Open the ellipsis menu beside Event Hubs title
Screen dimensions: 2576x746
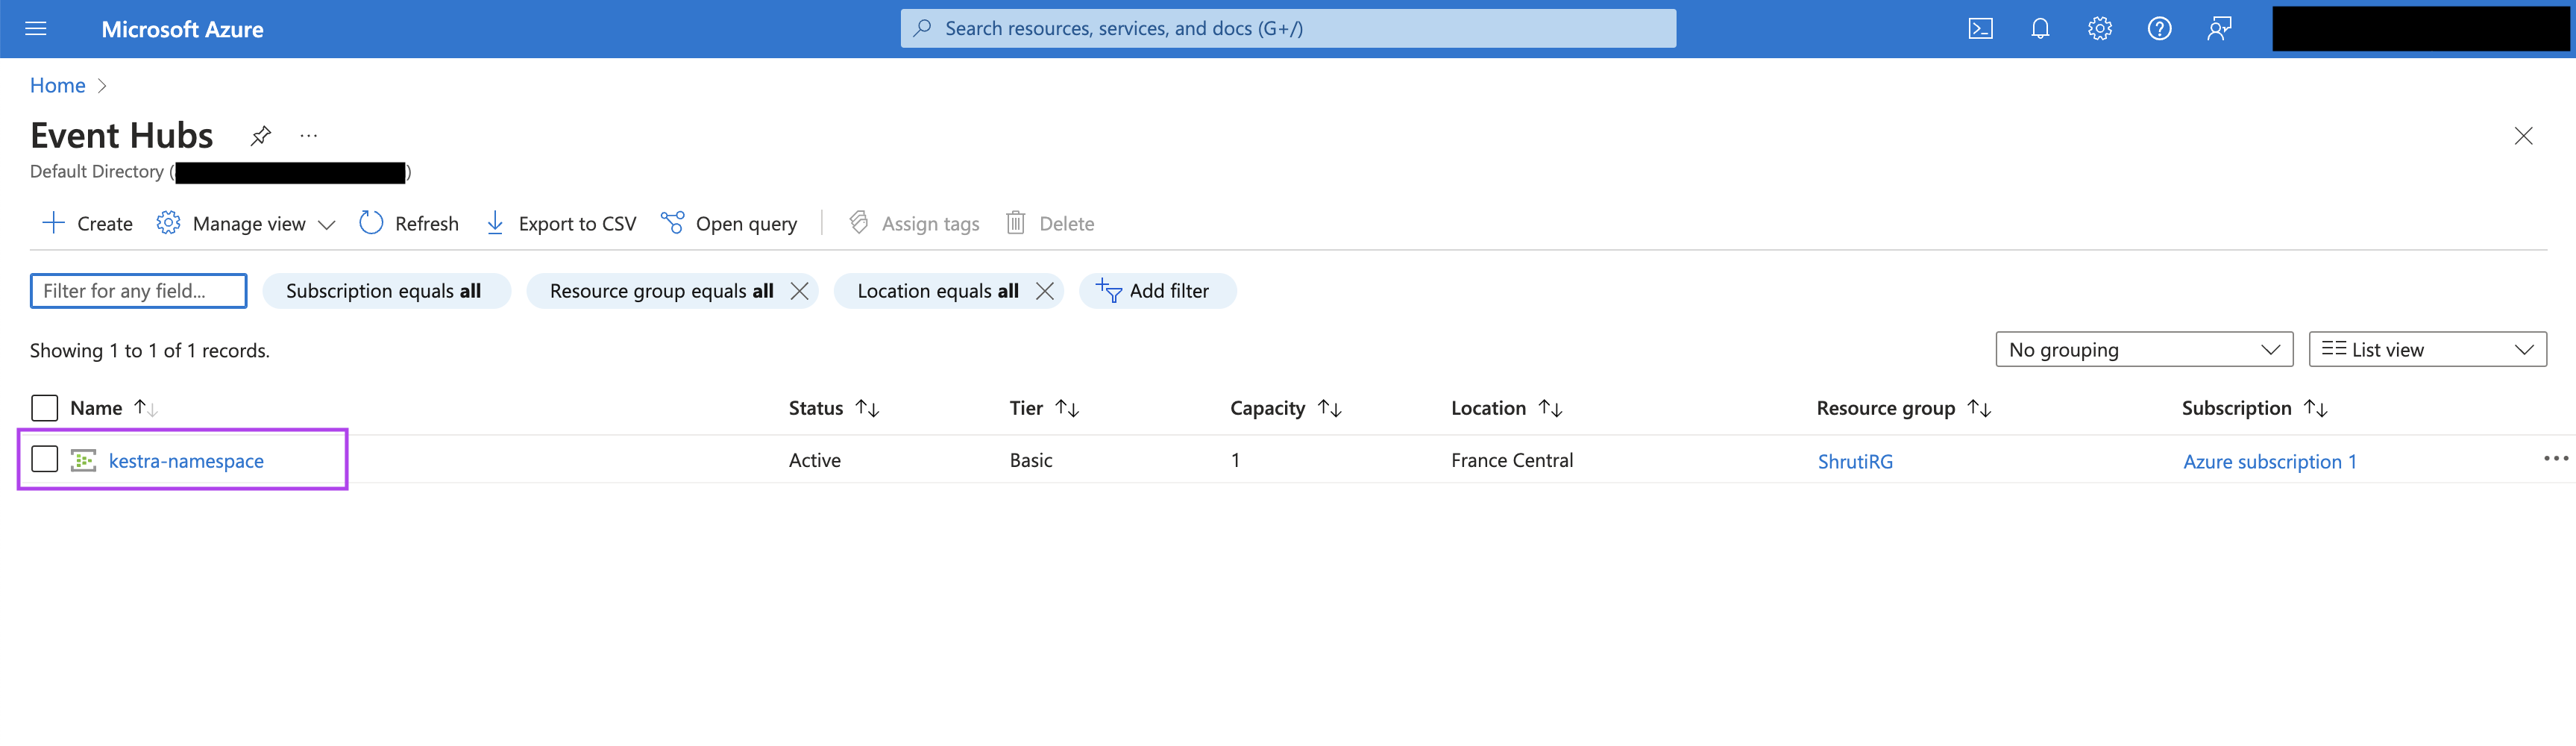(x=308, y=135)
